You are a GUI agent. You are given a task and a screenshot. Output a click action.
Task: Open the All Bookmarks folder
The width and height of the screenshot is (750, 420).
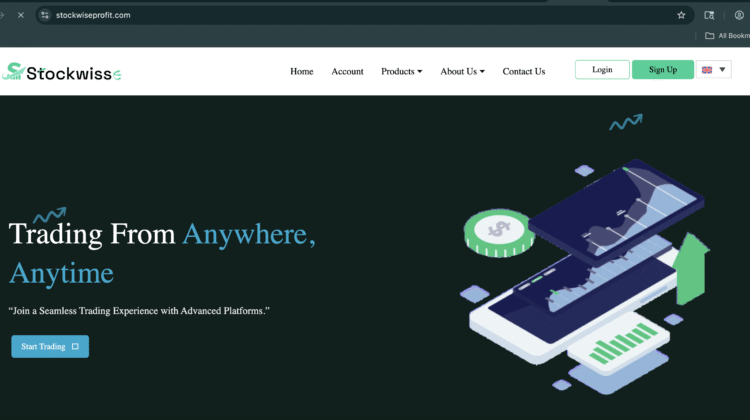click(x=727, y=35)
